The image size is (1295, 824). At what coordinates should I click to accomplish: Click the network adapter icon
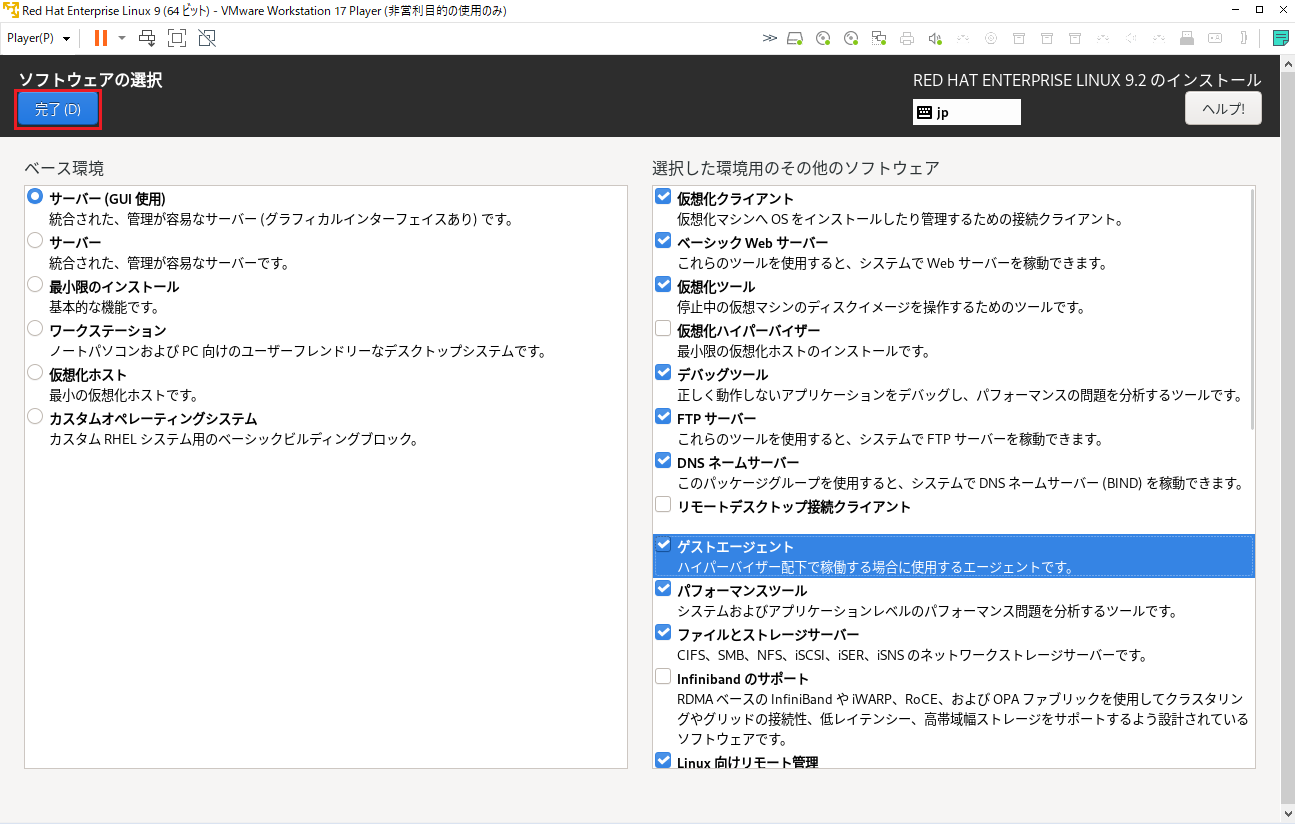tap(880, 38)
